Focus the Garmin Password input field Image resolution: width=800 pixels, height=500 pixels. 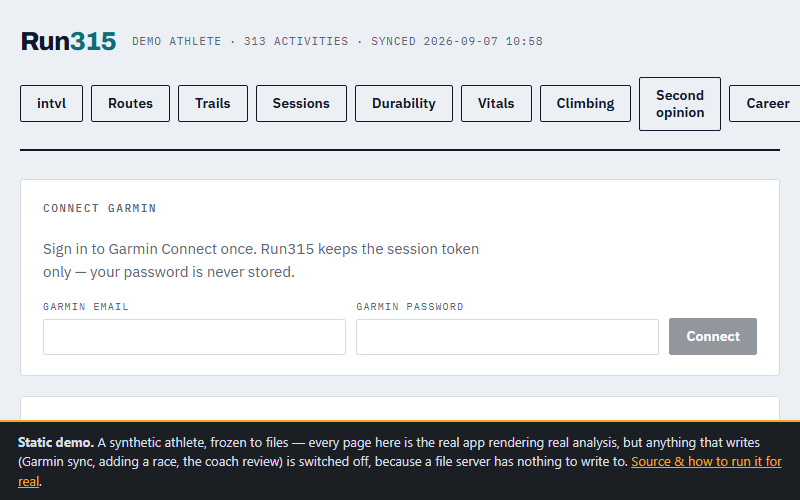point(507,337)
